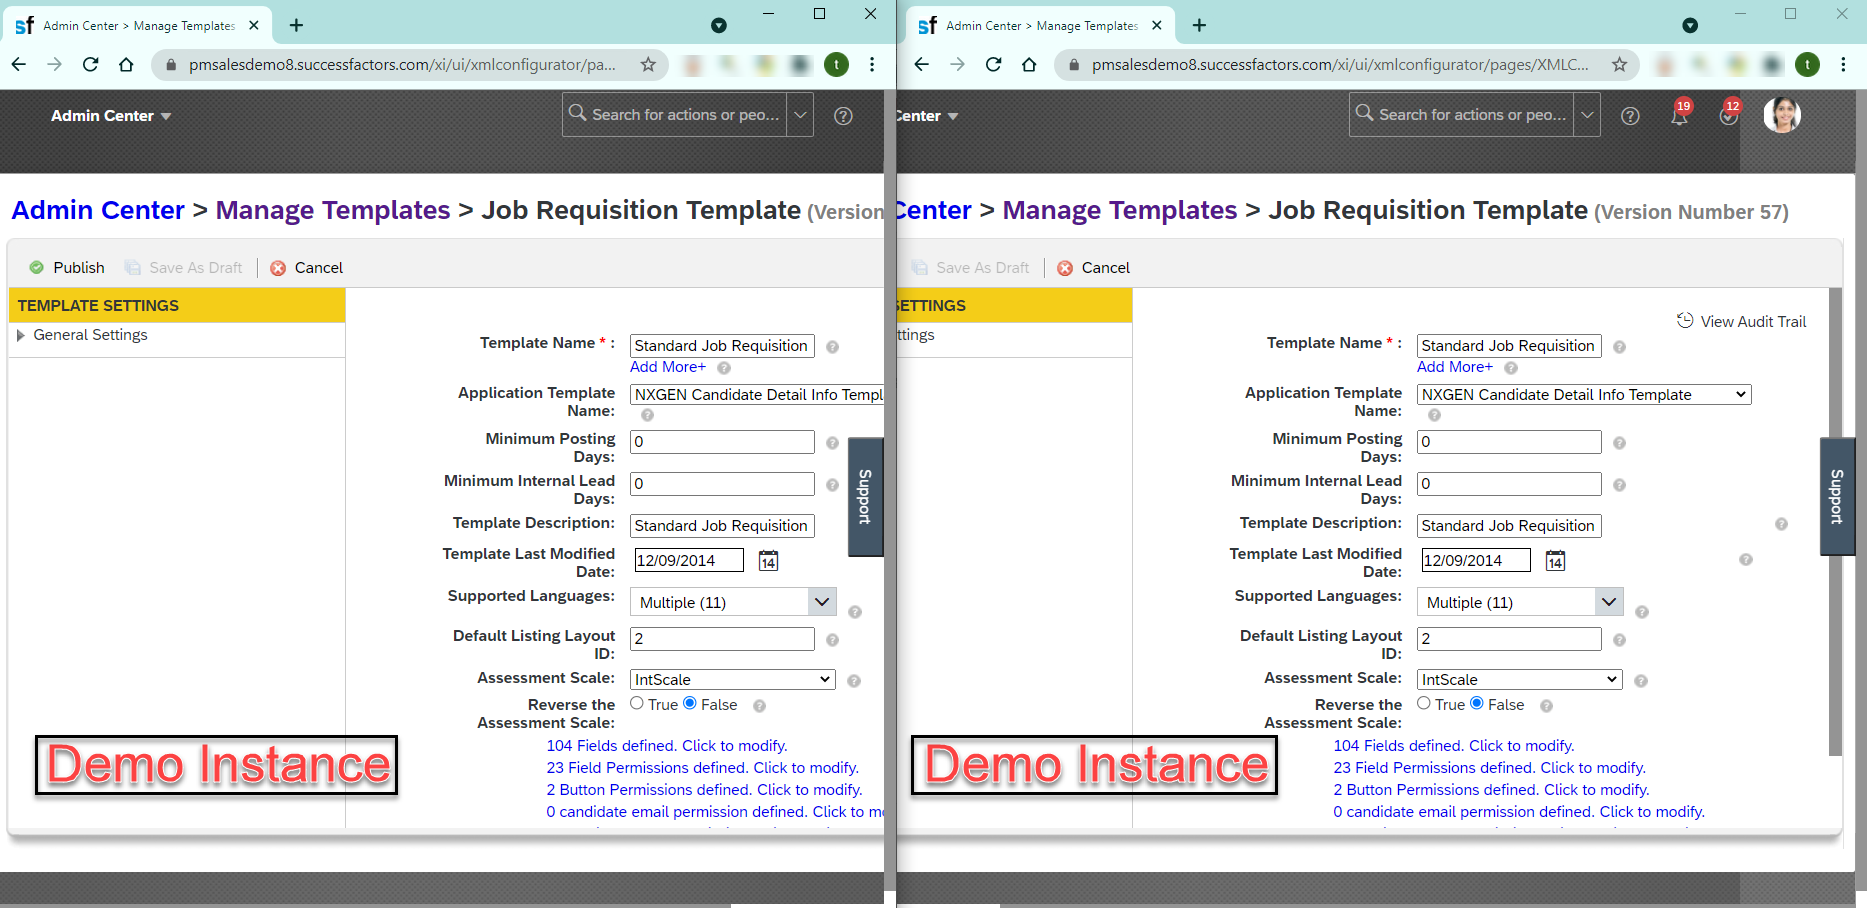Click Minimum Internal Lead Days help icon, left window

[x=832, y=485]
